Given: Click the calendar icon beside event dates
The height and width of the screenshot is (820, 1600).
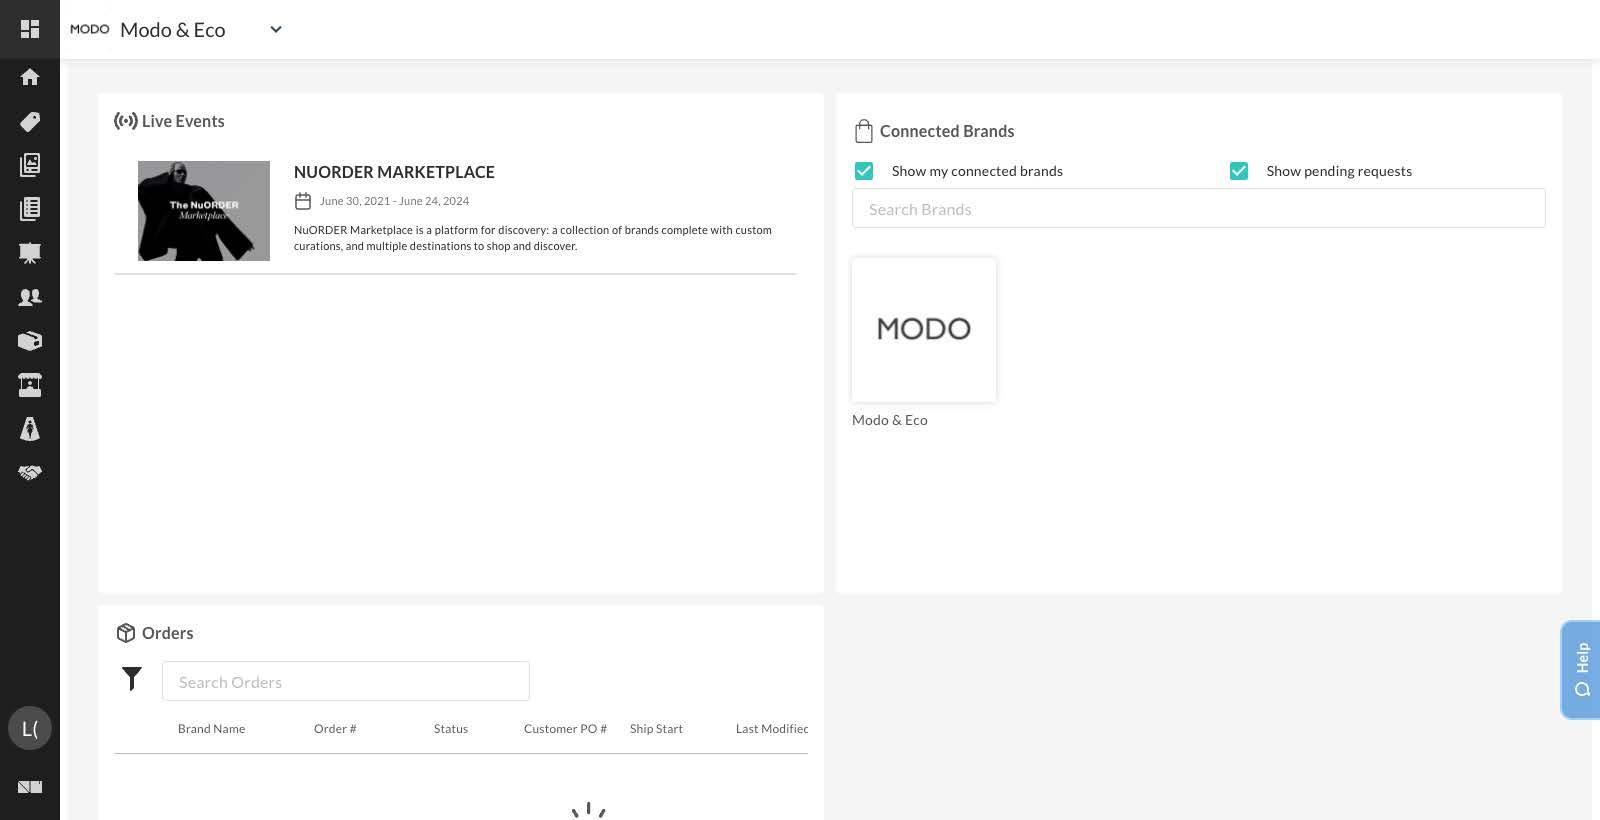Looking at the screenshot, I should pyautogui.click(x=303, y=201).
